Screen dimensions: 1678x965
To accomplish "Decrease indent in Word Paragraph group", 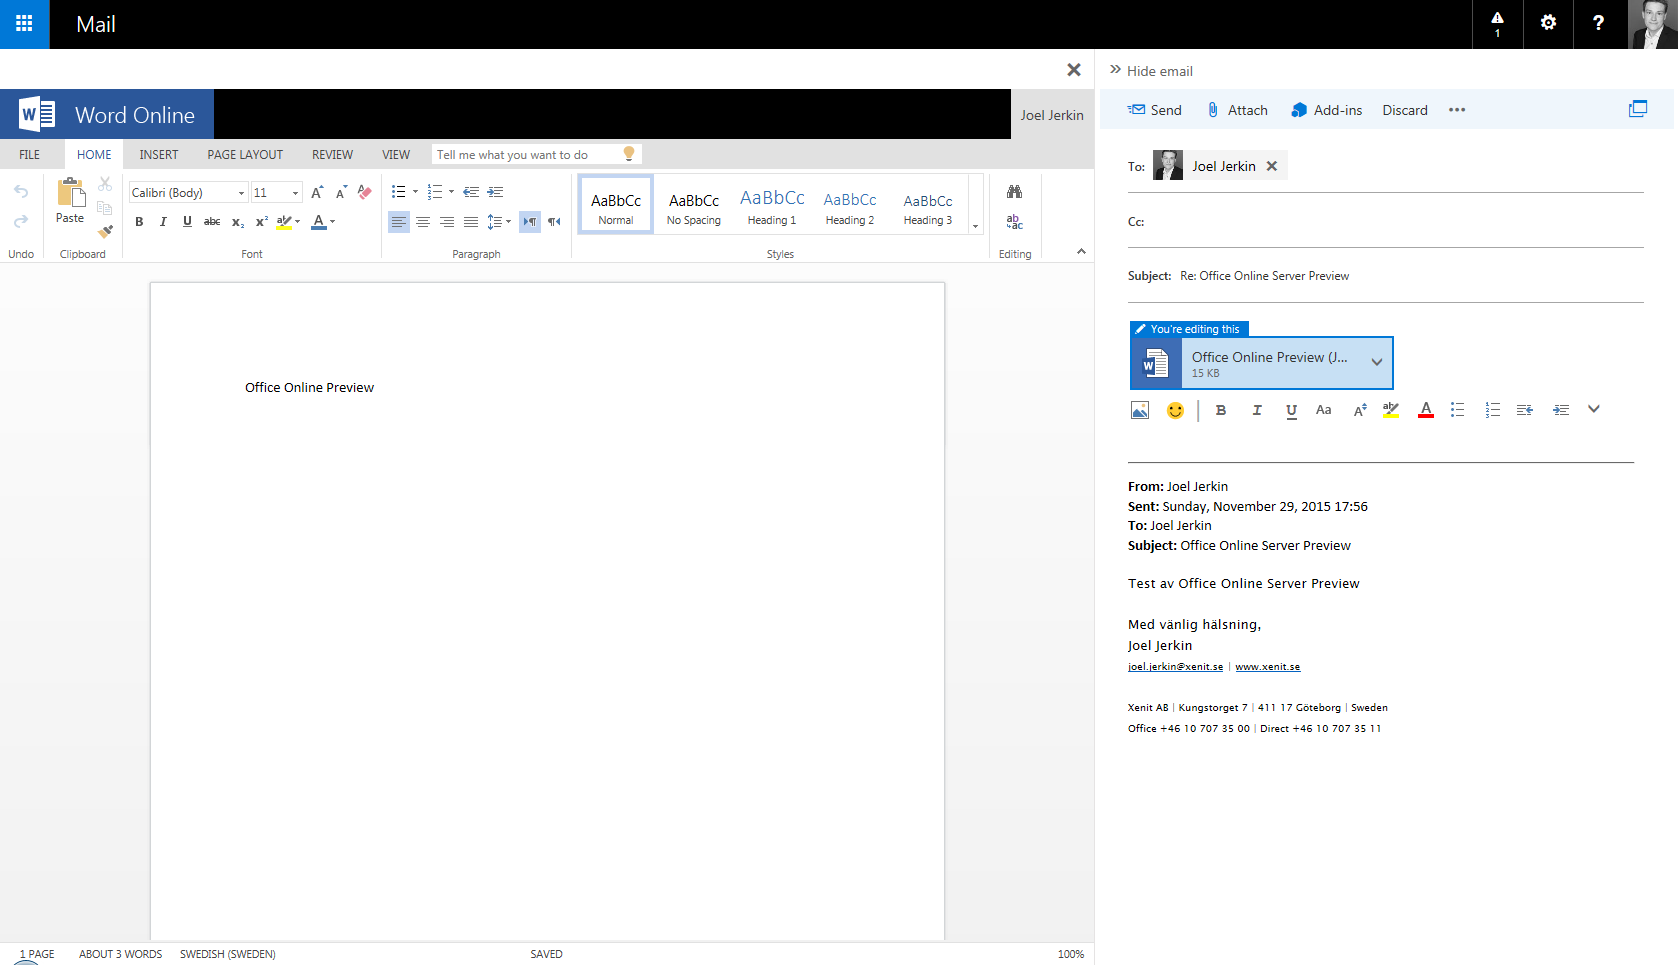I will point(471,192).
